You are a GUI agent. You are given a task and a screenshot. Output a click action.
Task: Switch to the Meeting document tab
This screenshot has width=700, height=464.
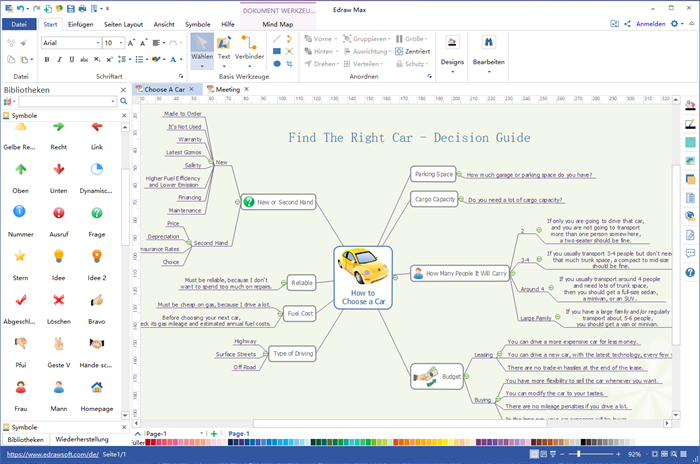[x=227, y=89]
